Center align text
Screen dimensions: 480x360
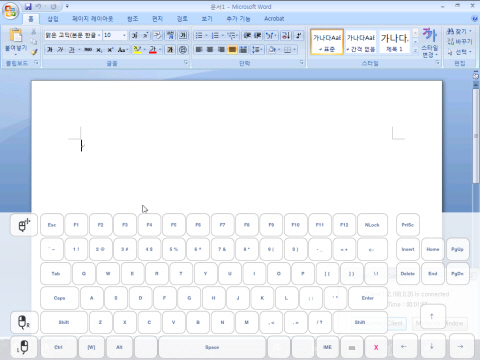[210, 50]
